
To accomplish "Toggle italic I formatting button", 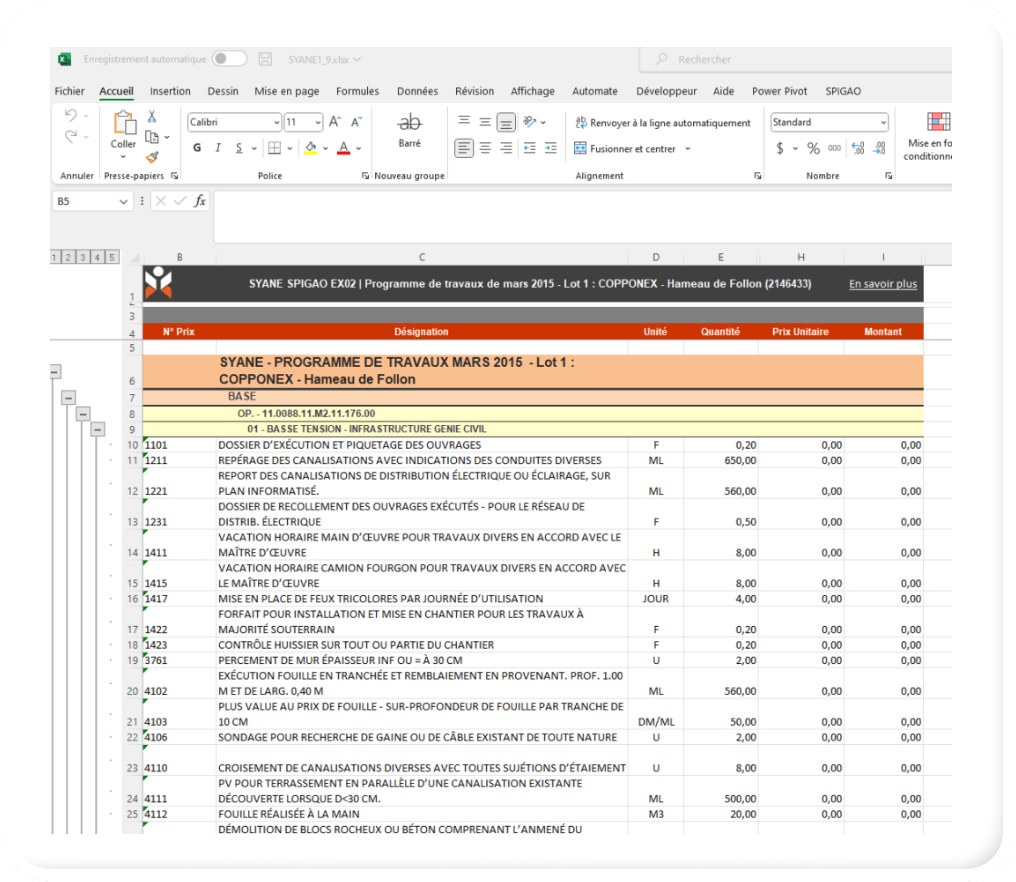I will pos(219,148).
